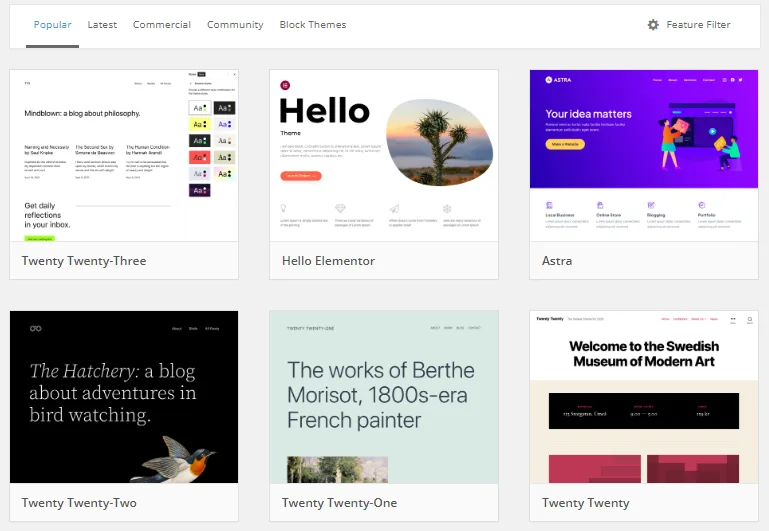Screen dimensions: 769x531
Task: Click the Hello Elementor theme name
Action: [x=328, y=261]
